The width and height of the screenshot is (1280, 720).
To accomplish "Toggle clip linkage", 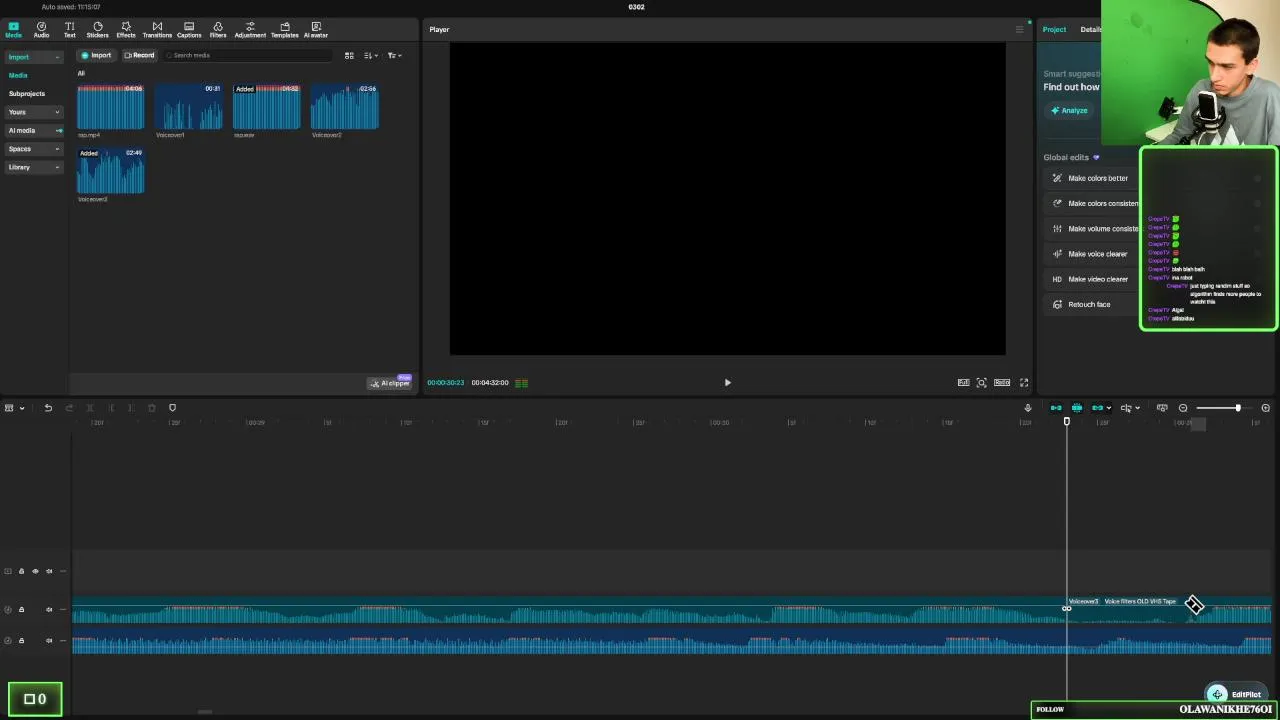I will (1098, 408).
